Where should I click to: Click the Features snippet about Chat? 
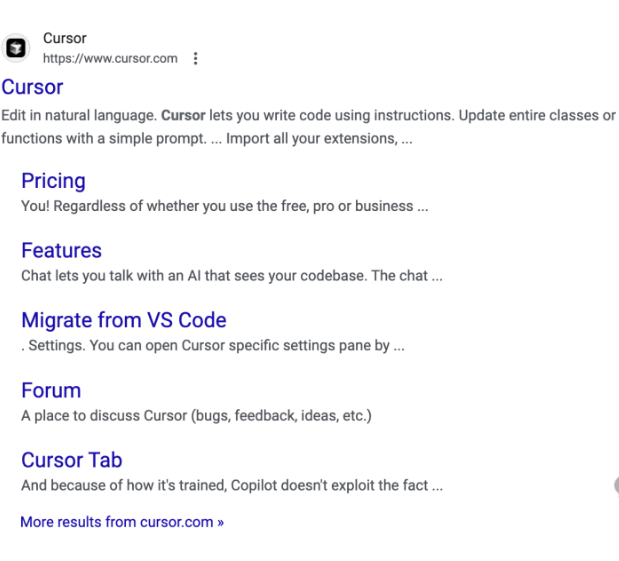(231, 276)
